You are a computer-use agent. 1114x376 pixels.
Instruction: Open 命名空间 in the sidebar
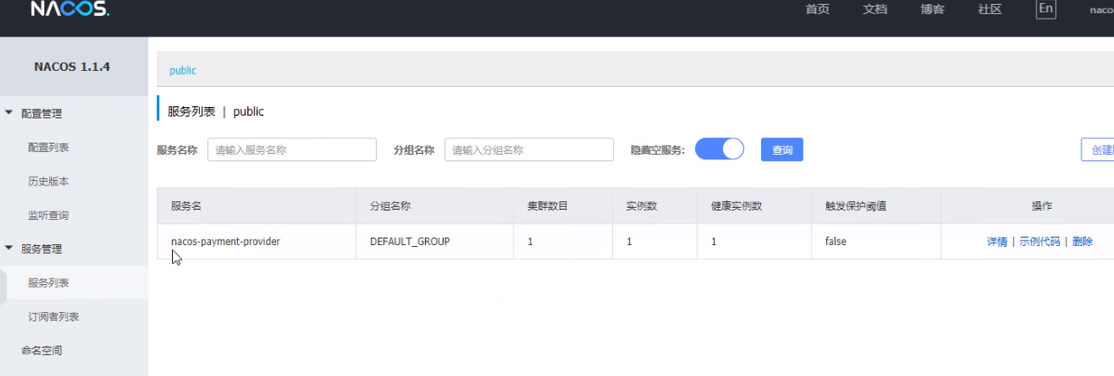(x=41, y=350)
